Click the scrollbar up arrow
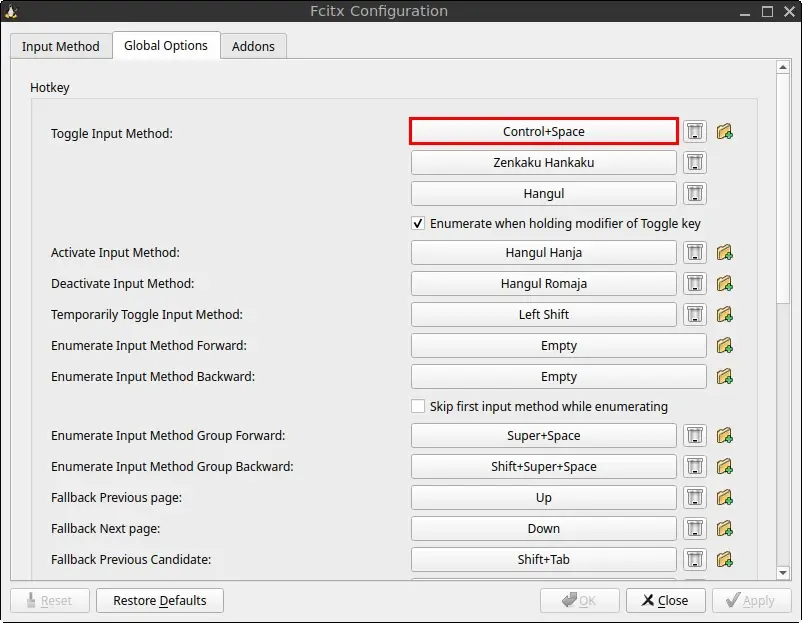This screenshot has width=802, height=623. tap(783, 67)
